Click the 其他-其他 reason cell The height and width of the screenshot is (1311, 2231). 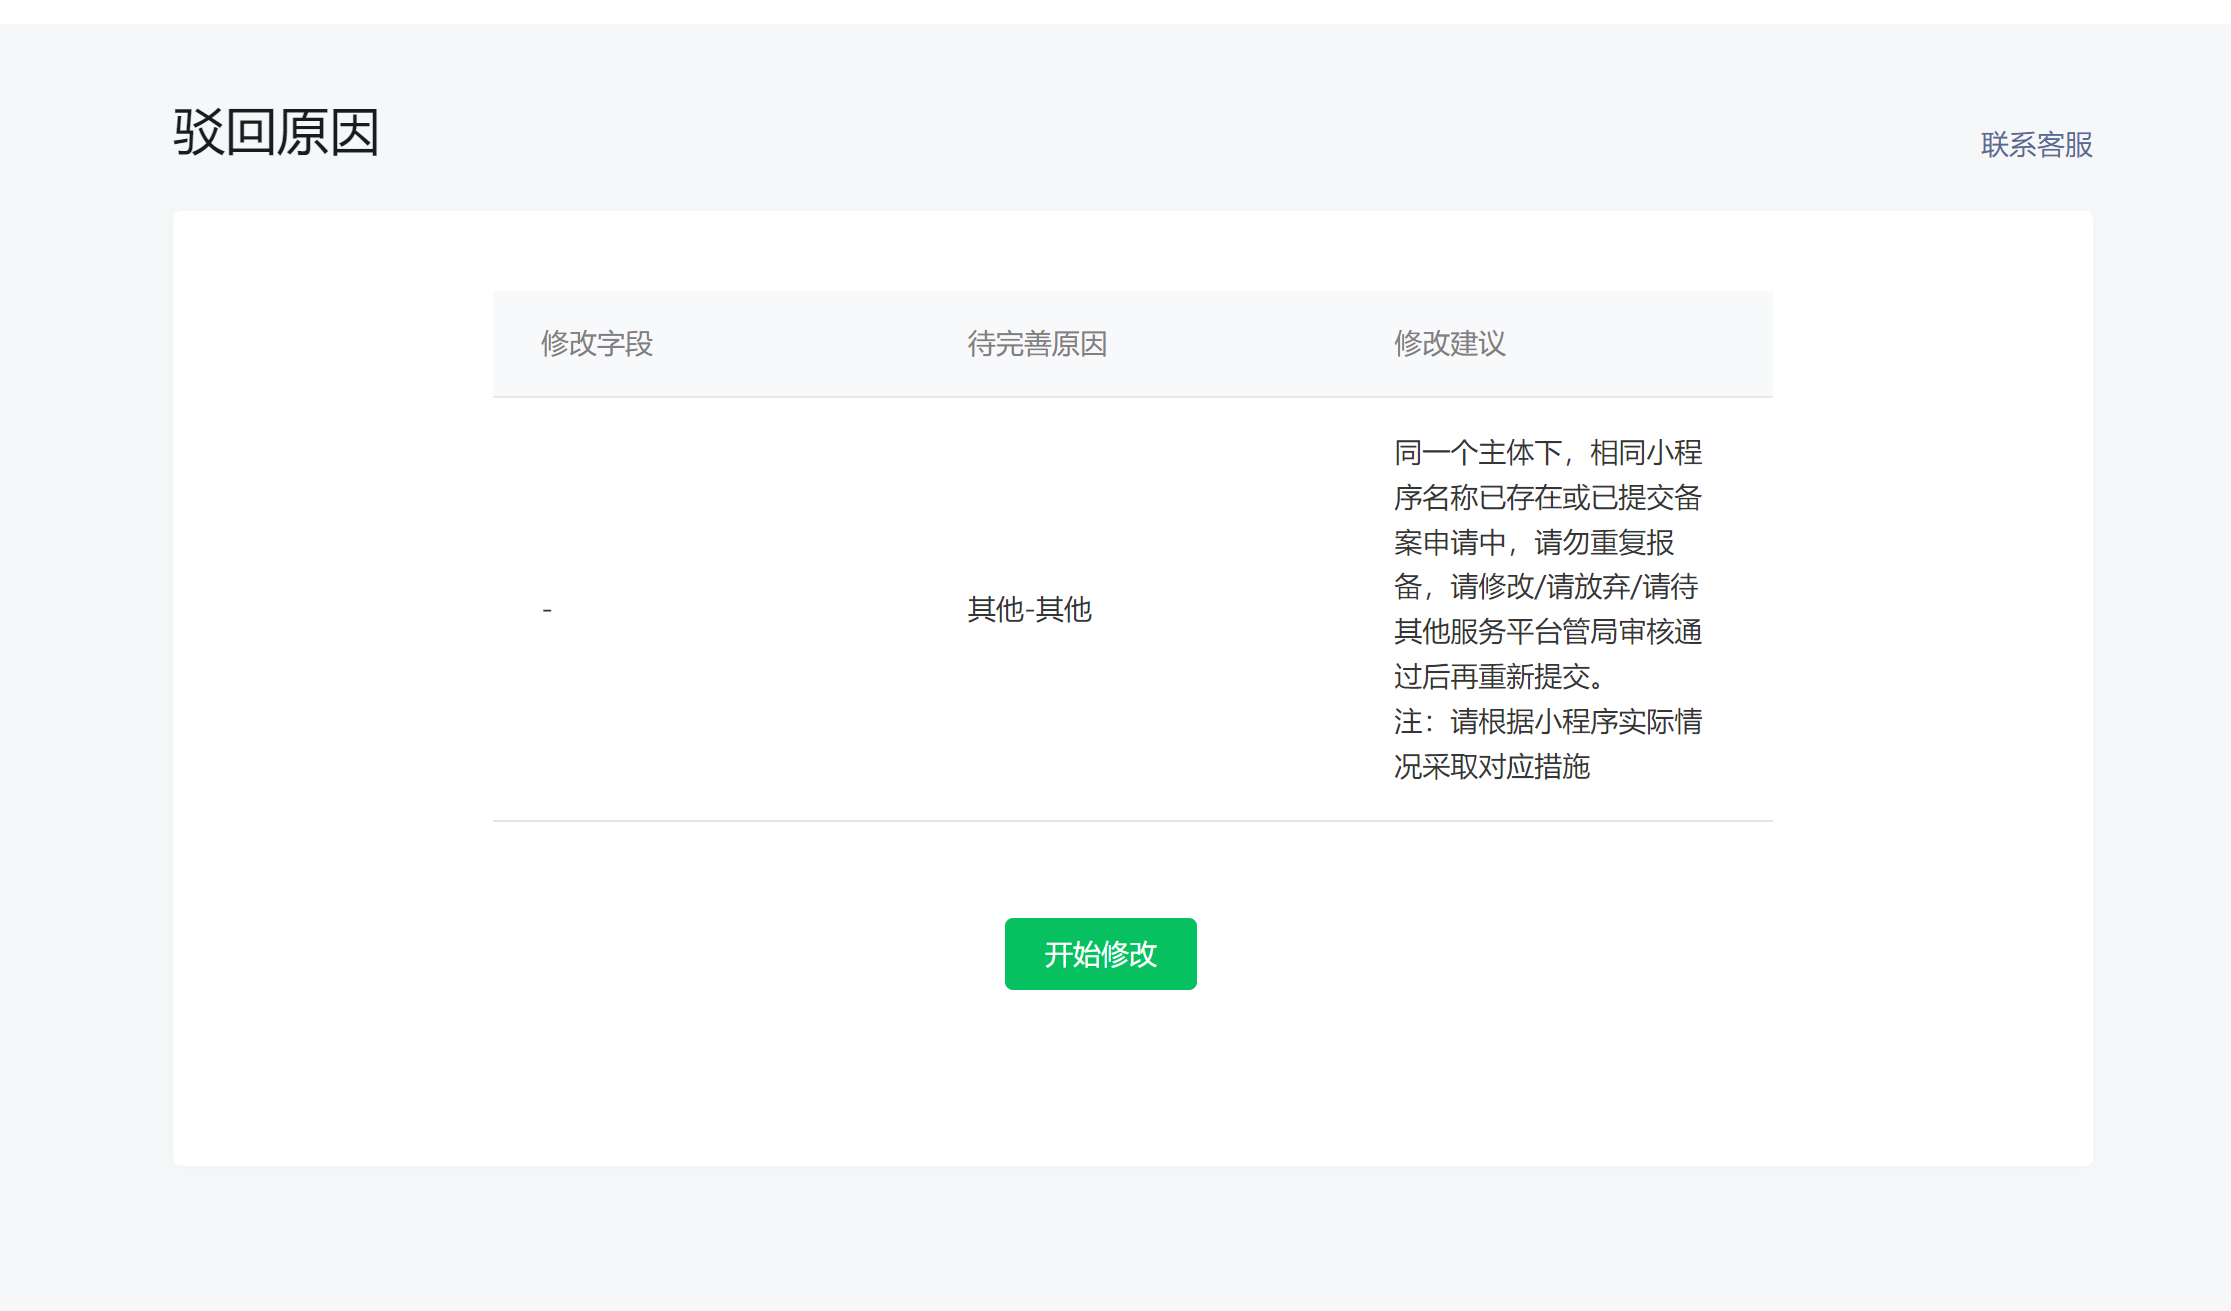click(1029, 609)
